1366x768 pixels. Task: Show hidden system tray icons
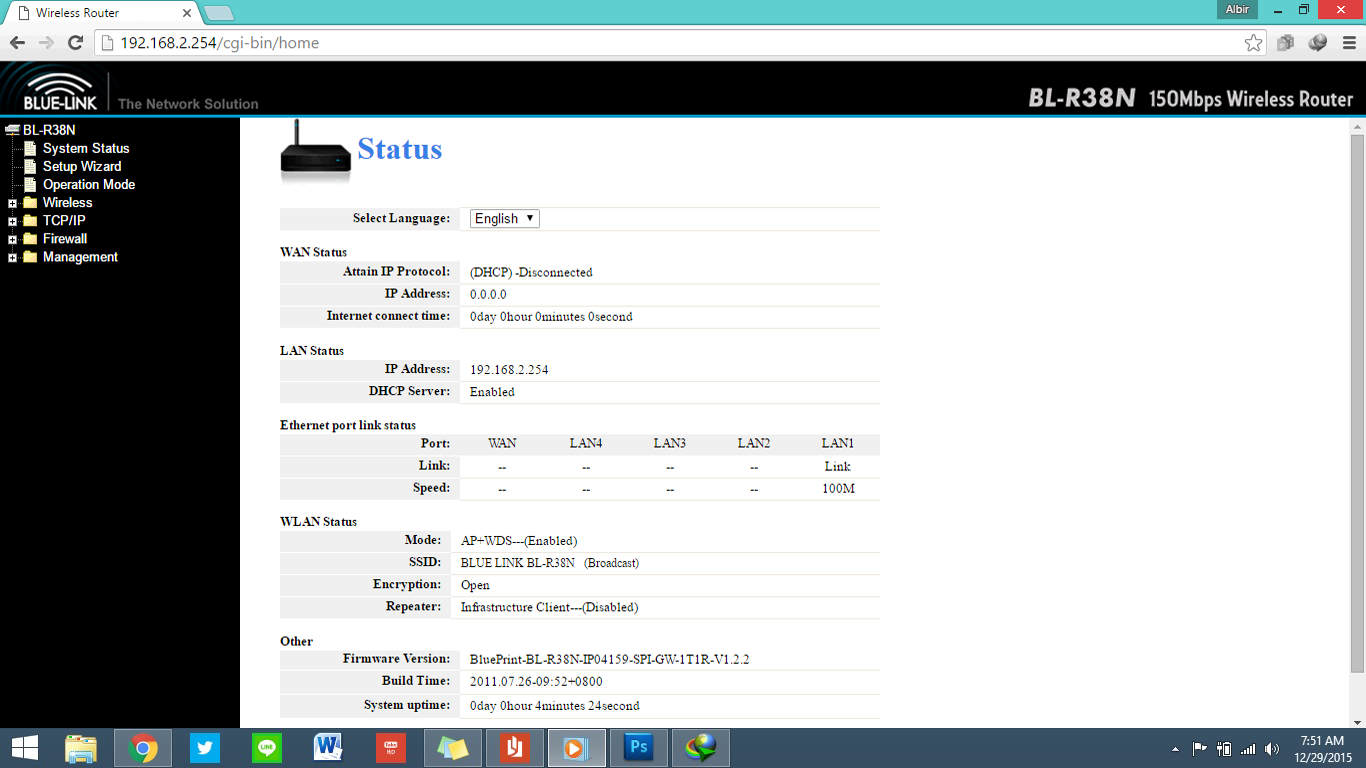click(x=1175, y=748)
